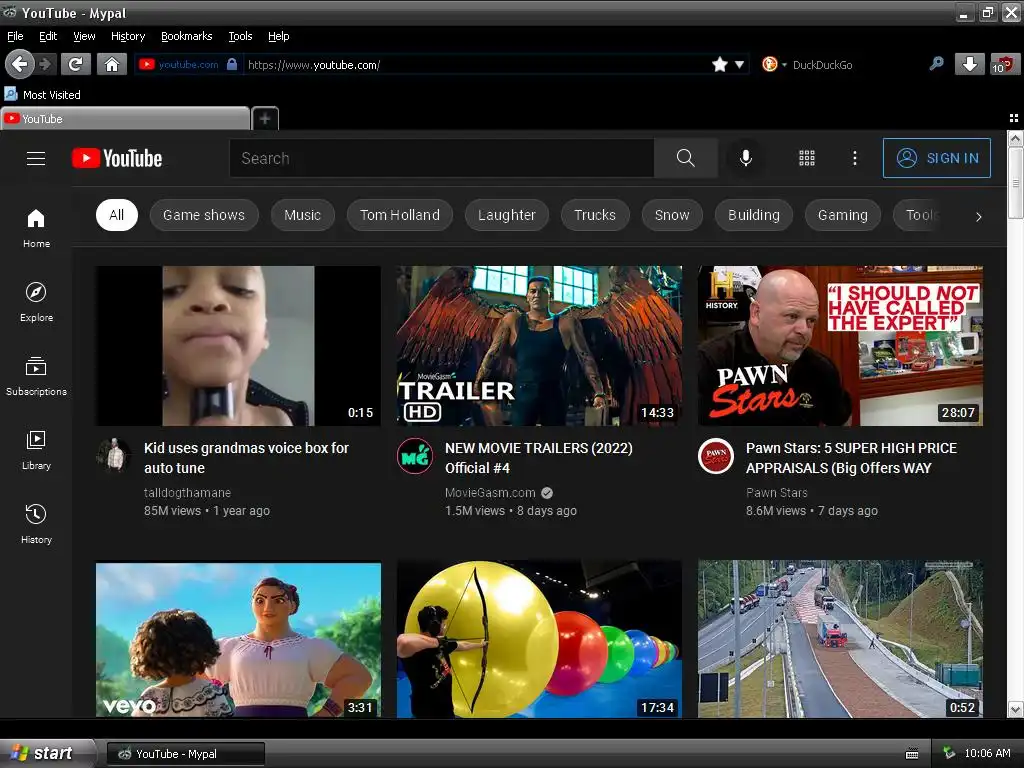Open the File menu
The image size is (1024, 768).
click(x=15, y=36)
